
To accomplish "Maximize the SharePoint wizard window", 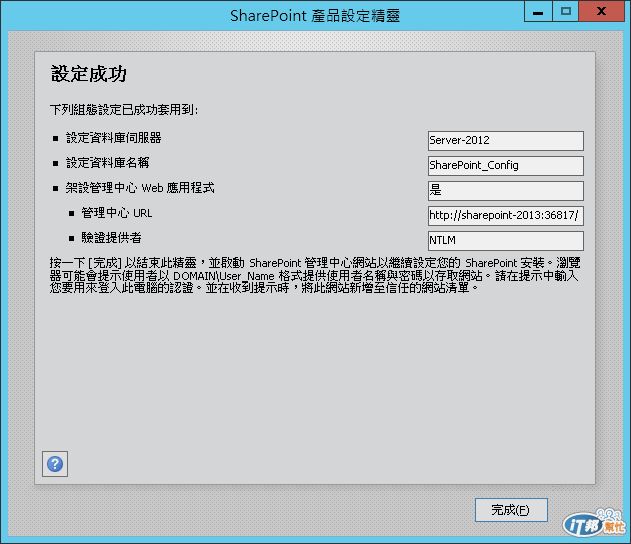I will point(565,11).
